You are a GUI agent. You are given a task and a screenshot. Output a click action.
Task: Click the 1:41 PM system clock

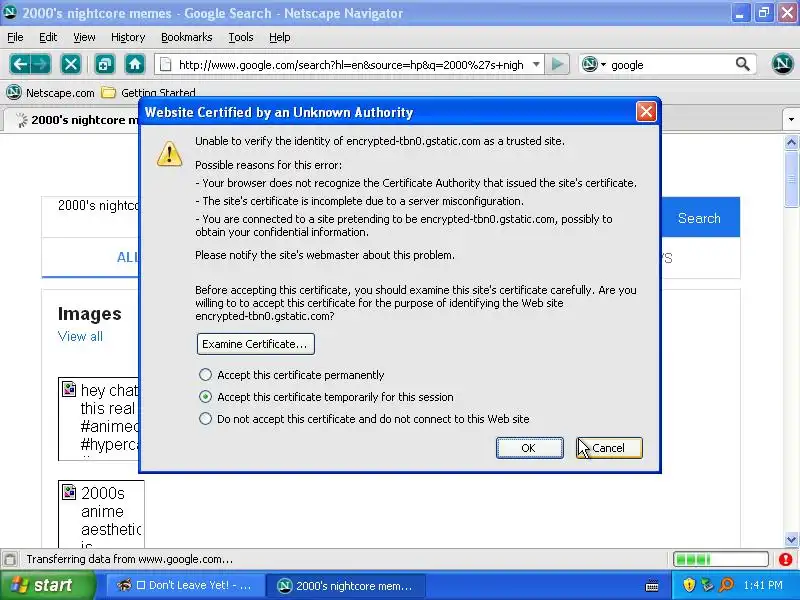pos(762,585)
